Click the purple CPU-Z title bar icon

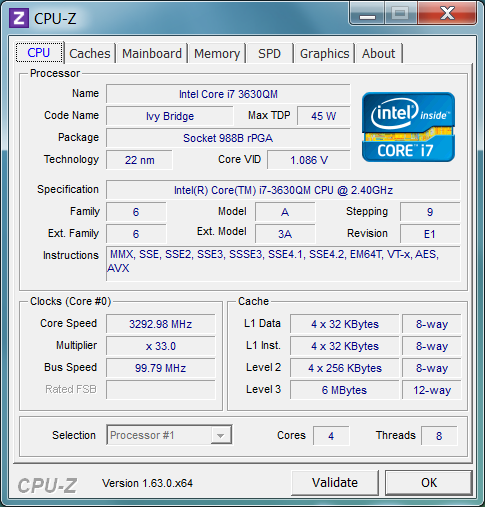click(x=19, y=18)
